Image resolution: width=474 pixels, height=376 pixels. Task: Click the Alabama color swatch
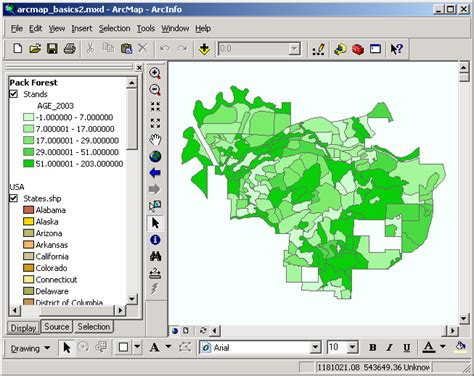29,210
